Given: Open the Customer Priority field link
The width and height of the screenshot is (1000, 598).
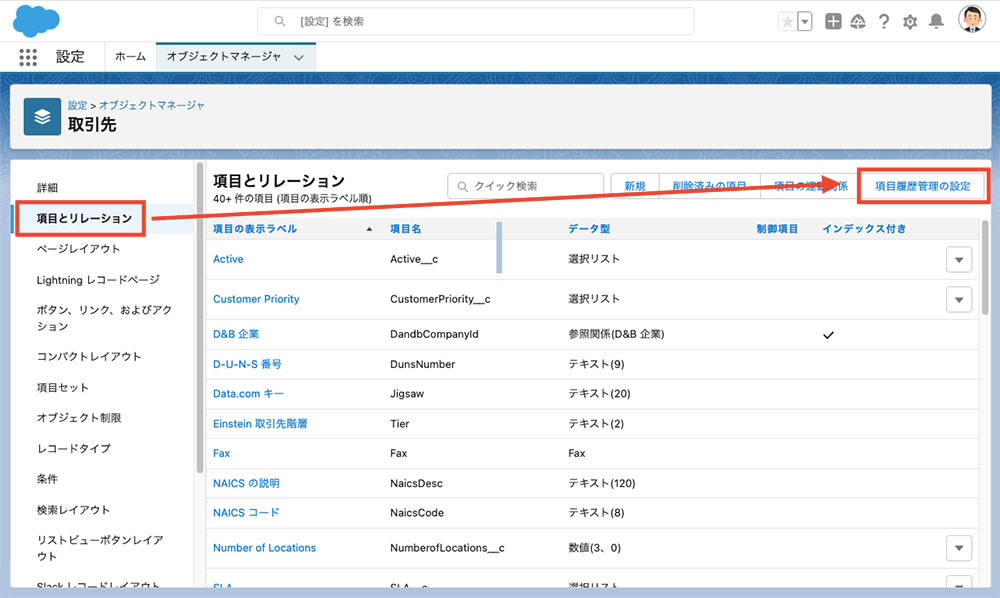Looking at the screenshot, I should [256, 299].
